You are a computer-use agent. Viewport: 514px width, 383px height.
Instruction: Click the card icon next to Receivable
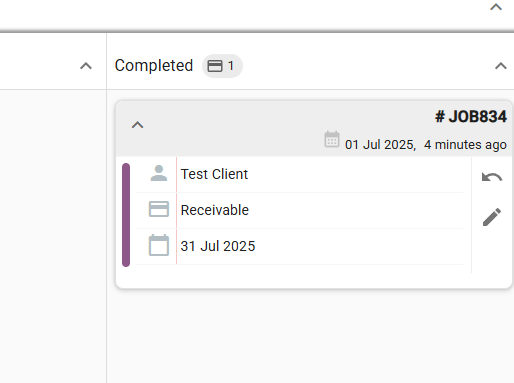tap(159, 209)
